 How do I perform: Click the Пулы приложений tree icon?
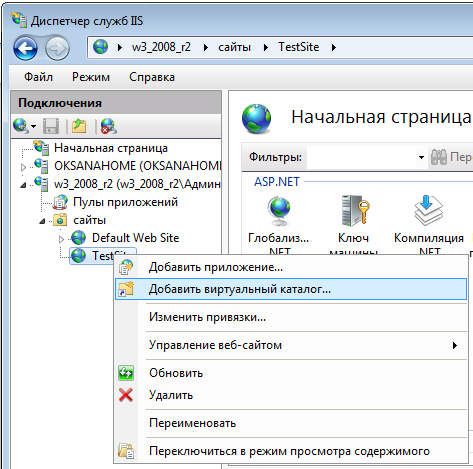coord(60,202)
